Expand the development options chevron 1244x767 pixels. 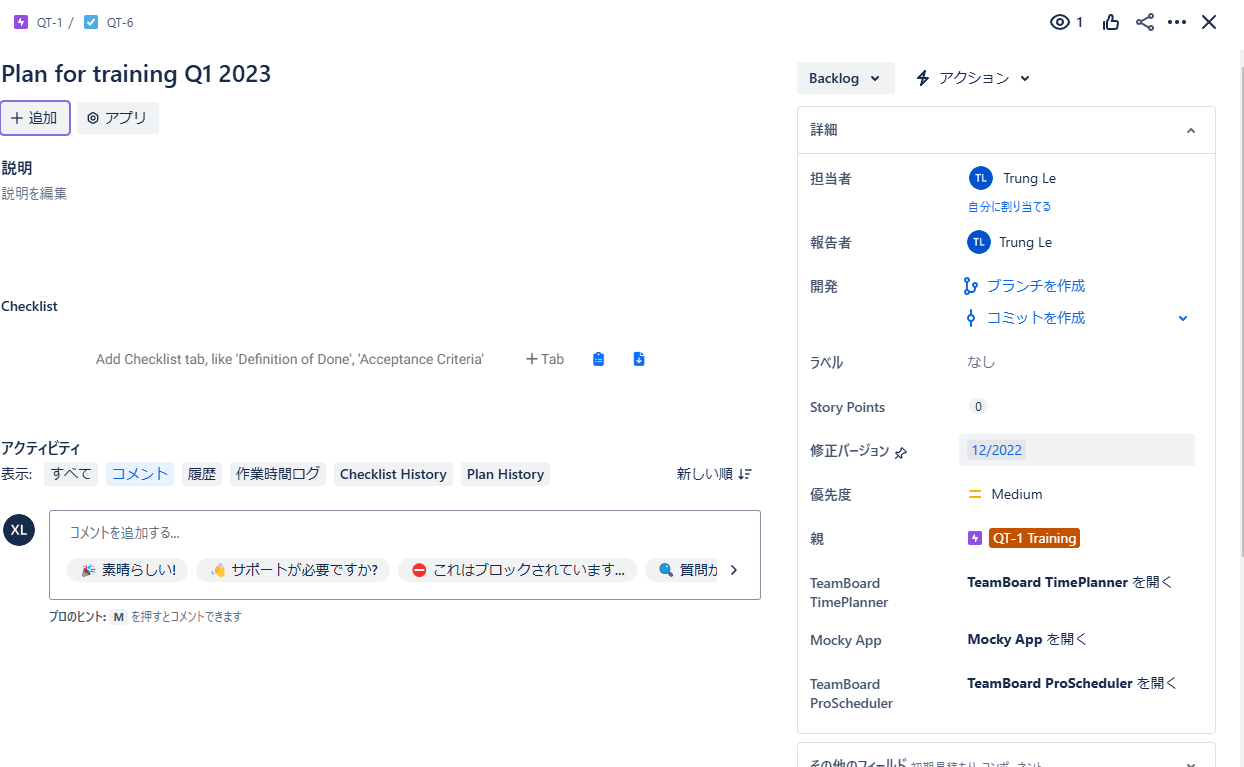pos(1183,318)
